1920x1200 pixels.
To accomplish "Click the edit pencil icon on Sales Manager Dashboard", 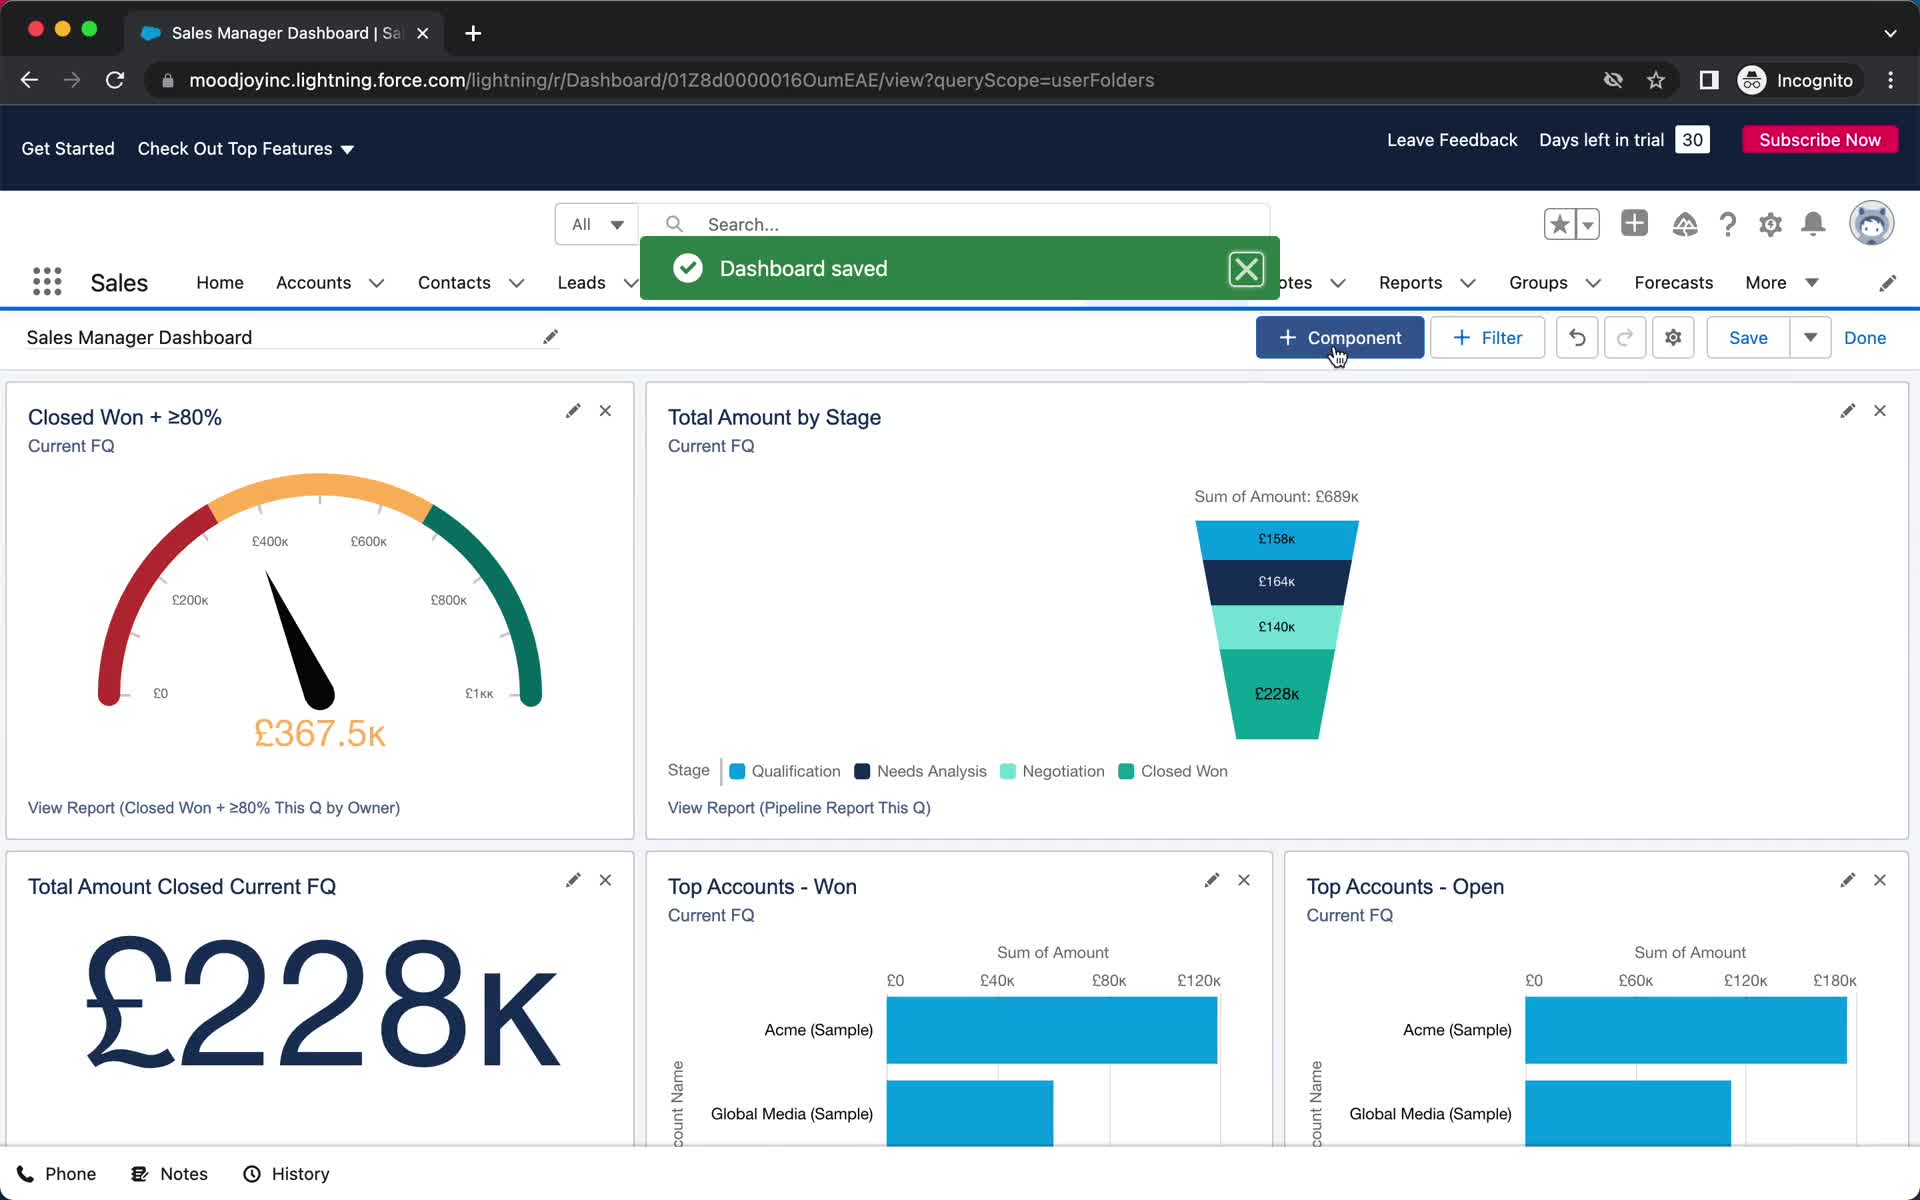I will 550,336.
